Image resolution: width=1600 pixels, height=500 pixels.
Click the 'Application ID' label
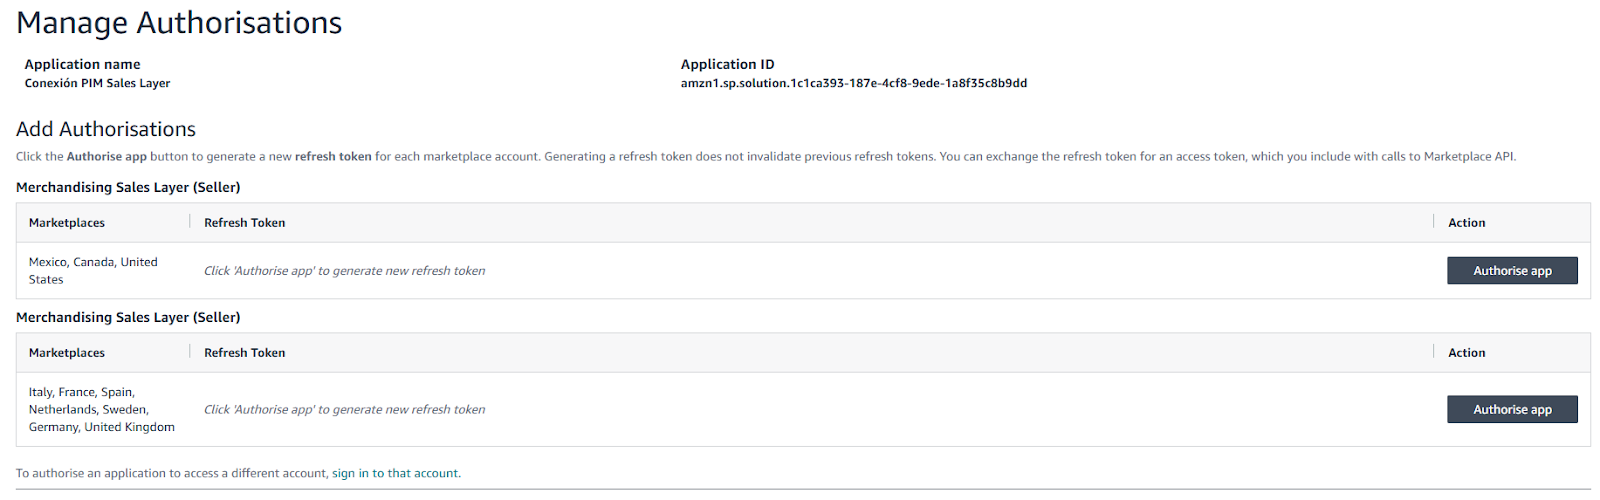[x=727, y=64]
